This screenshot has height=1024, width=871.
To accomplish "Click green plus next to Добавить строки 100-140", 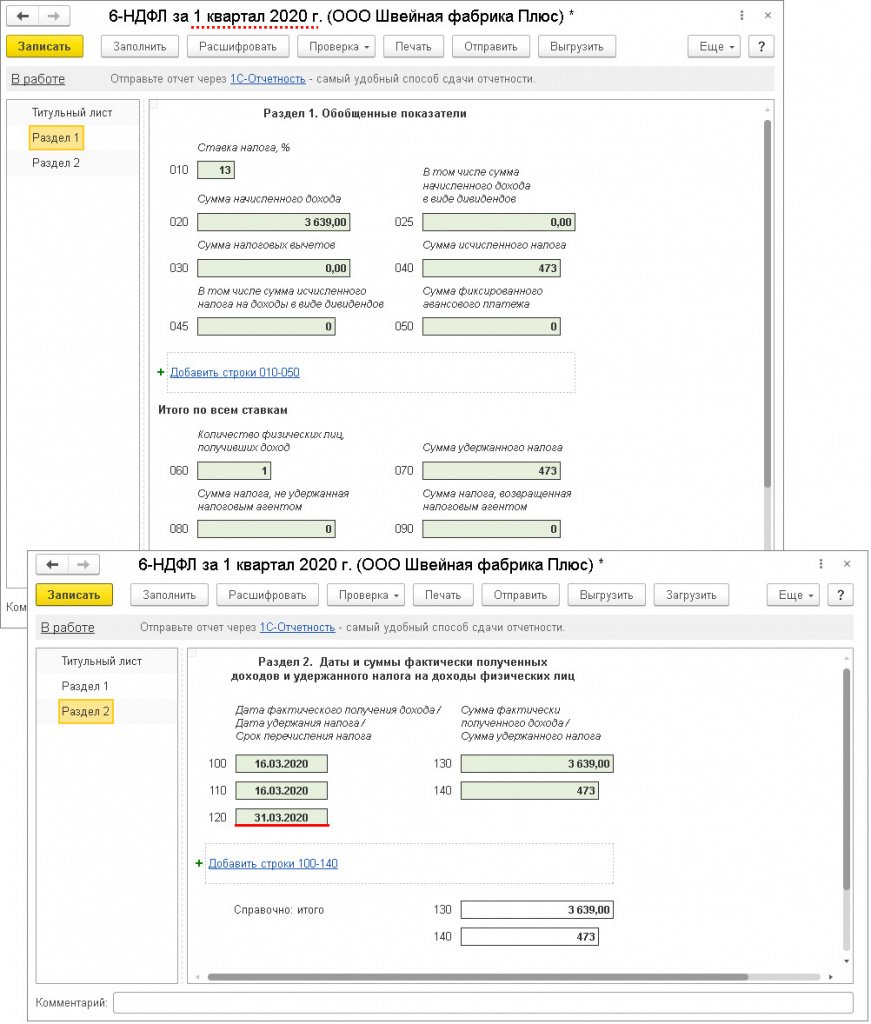I will coord(199,863).
